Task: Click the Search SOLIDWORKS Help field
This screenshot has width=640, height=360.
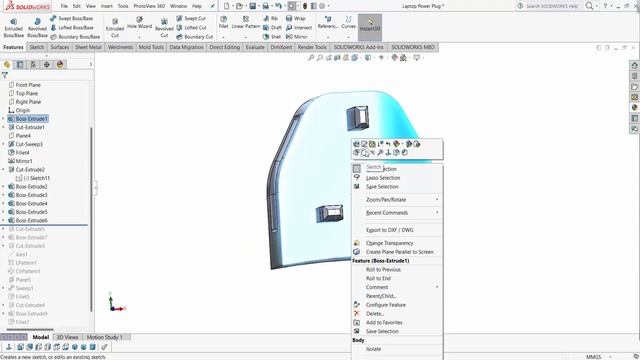Action: point(551,6)
